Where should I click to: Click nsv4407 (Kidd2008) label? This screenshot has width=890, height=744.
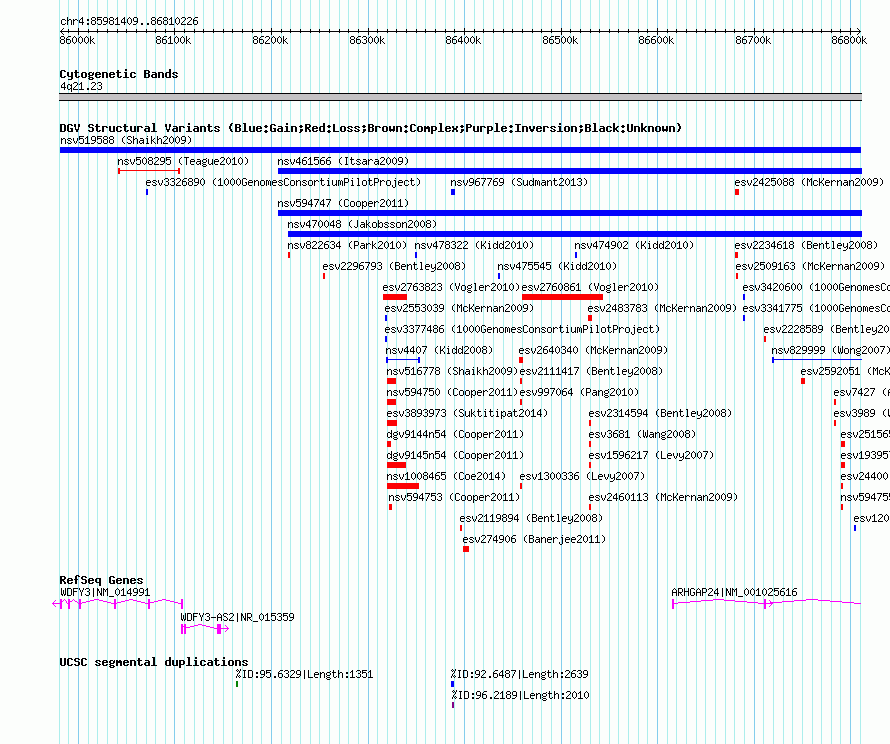[439, 350]
